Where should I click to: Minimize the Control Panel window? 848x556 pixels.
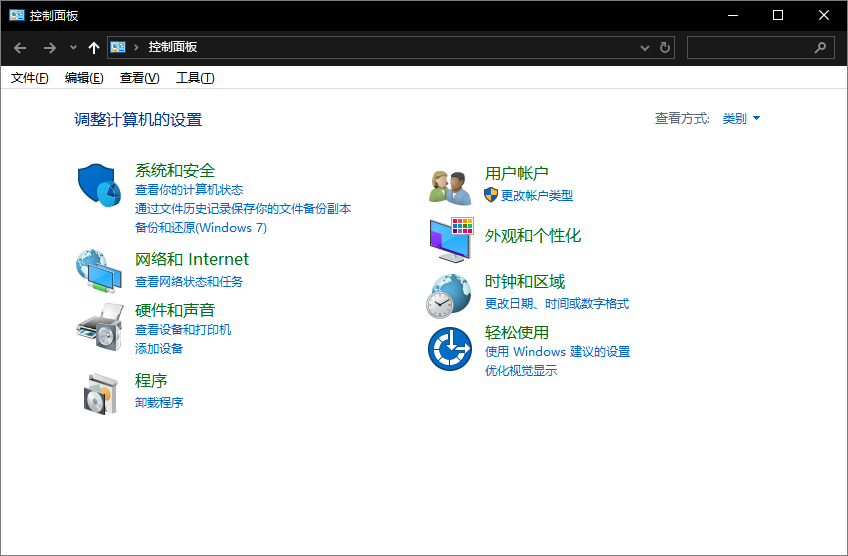click(733, 15)
